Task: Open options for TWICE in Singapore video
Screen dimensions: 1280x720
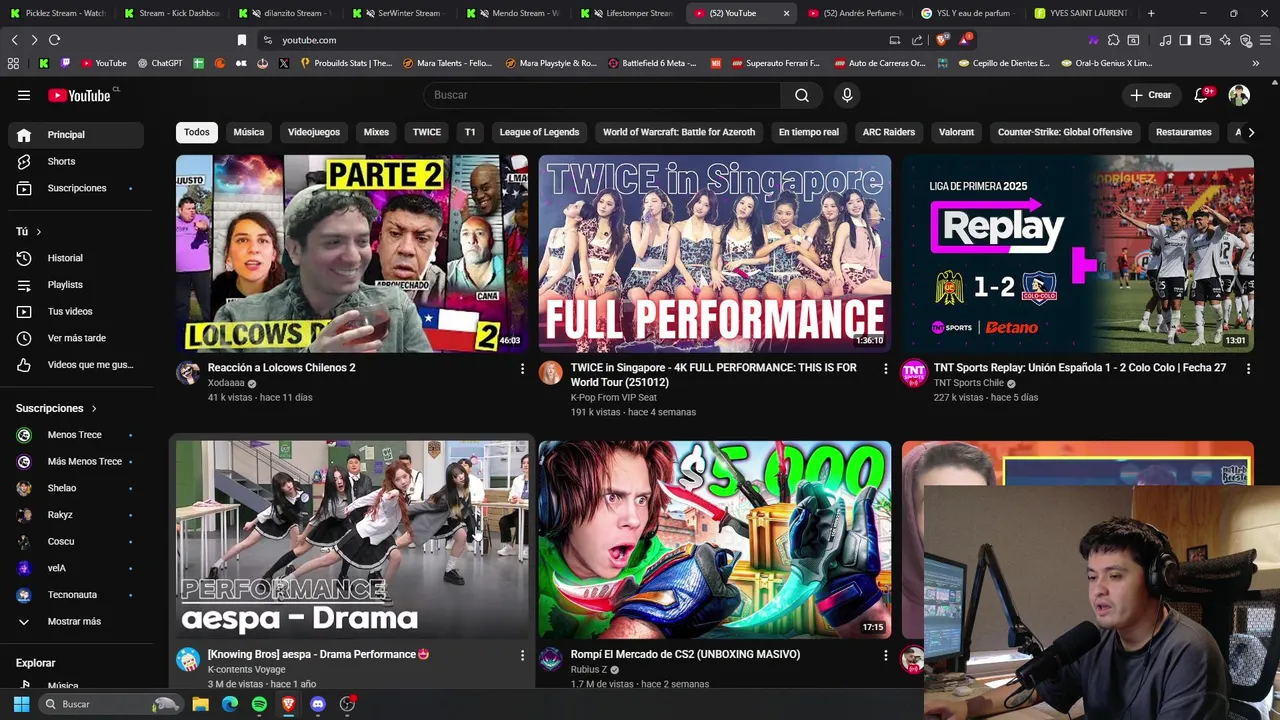Action: (x=885, y=369)
